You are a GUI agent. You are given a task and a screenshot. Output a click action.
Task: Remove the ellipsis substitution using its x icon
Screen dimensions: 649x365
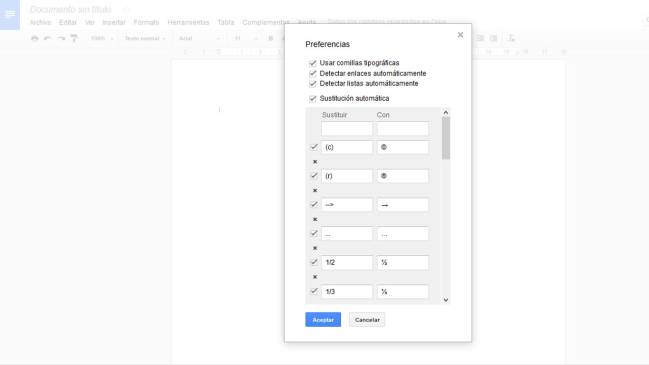315,248
